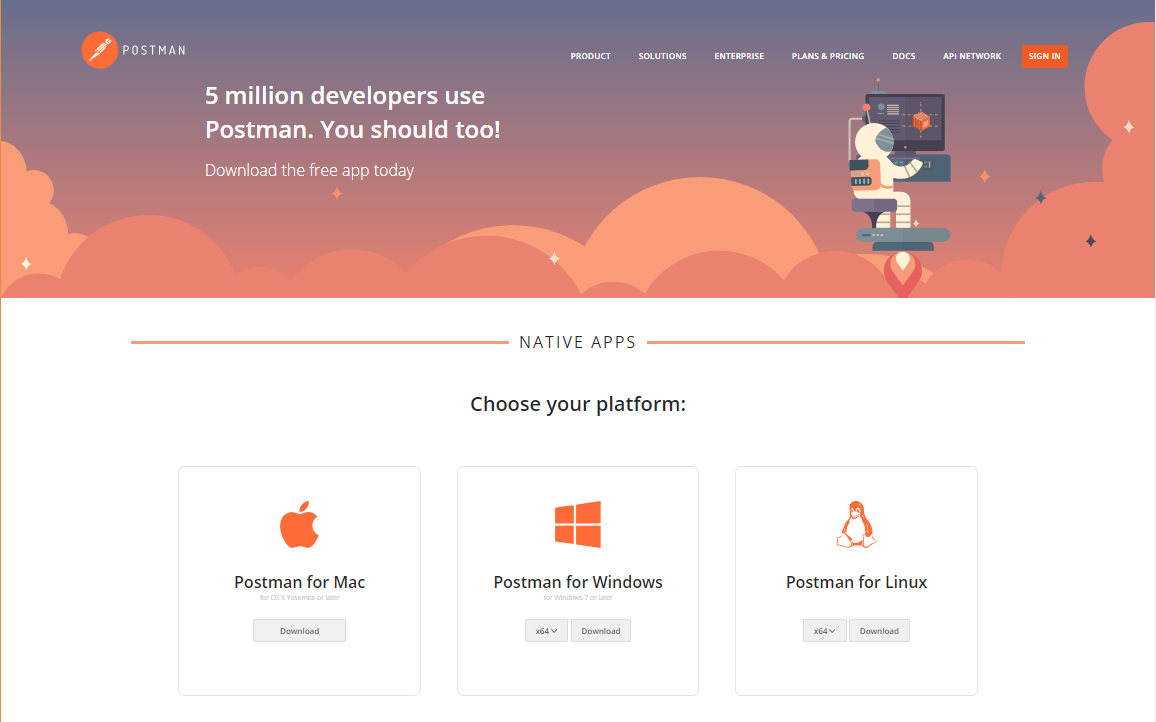The width and height of the screenshot is (1156, 722).
Task: View Plans & Pricing
Action: pyautogui.click(x=828, y=56)
